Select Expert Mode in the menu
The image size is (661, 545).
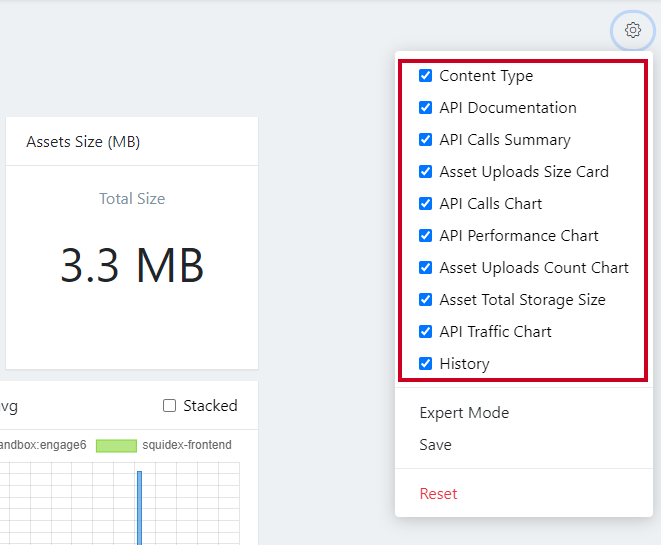(x=464, y=413)
